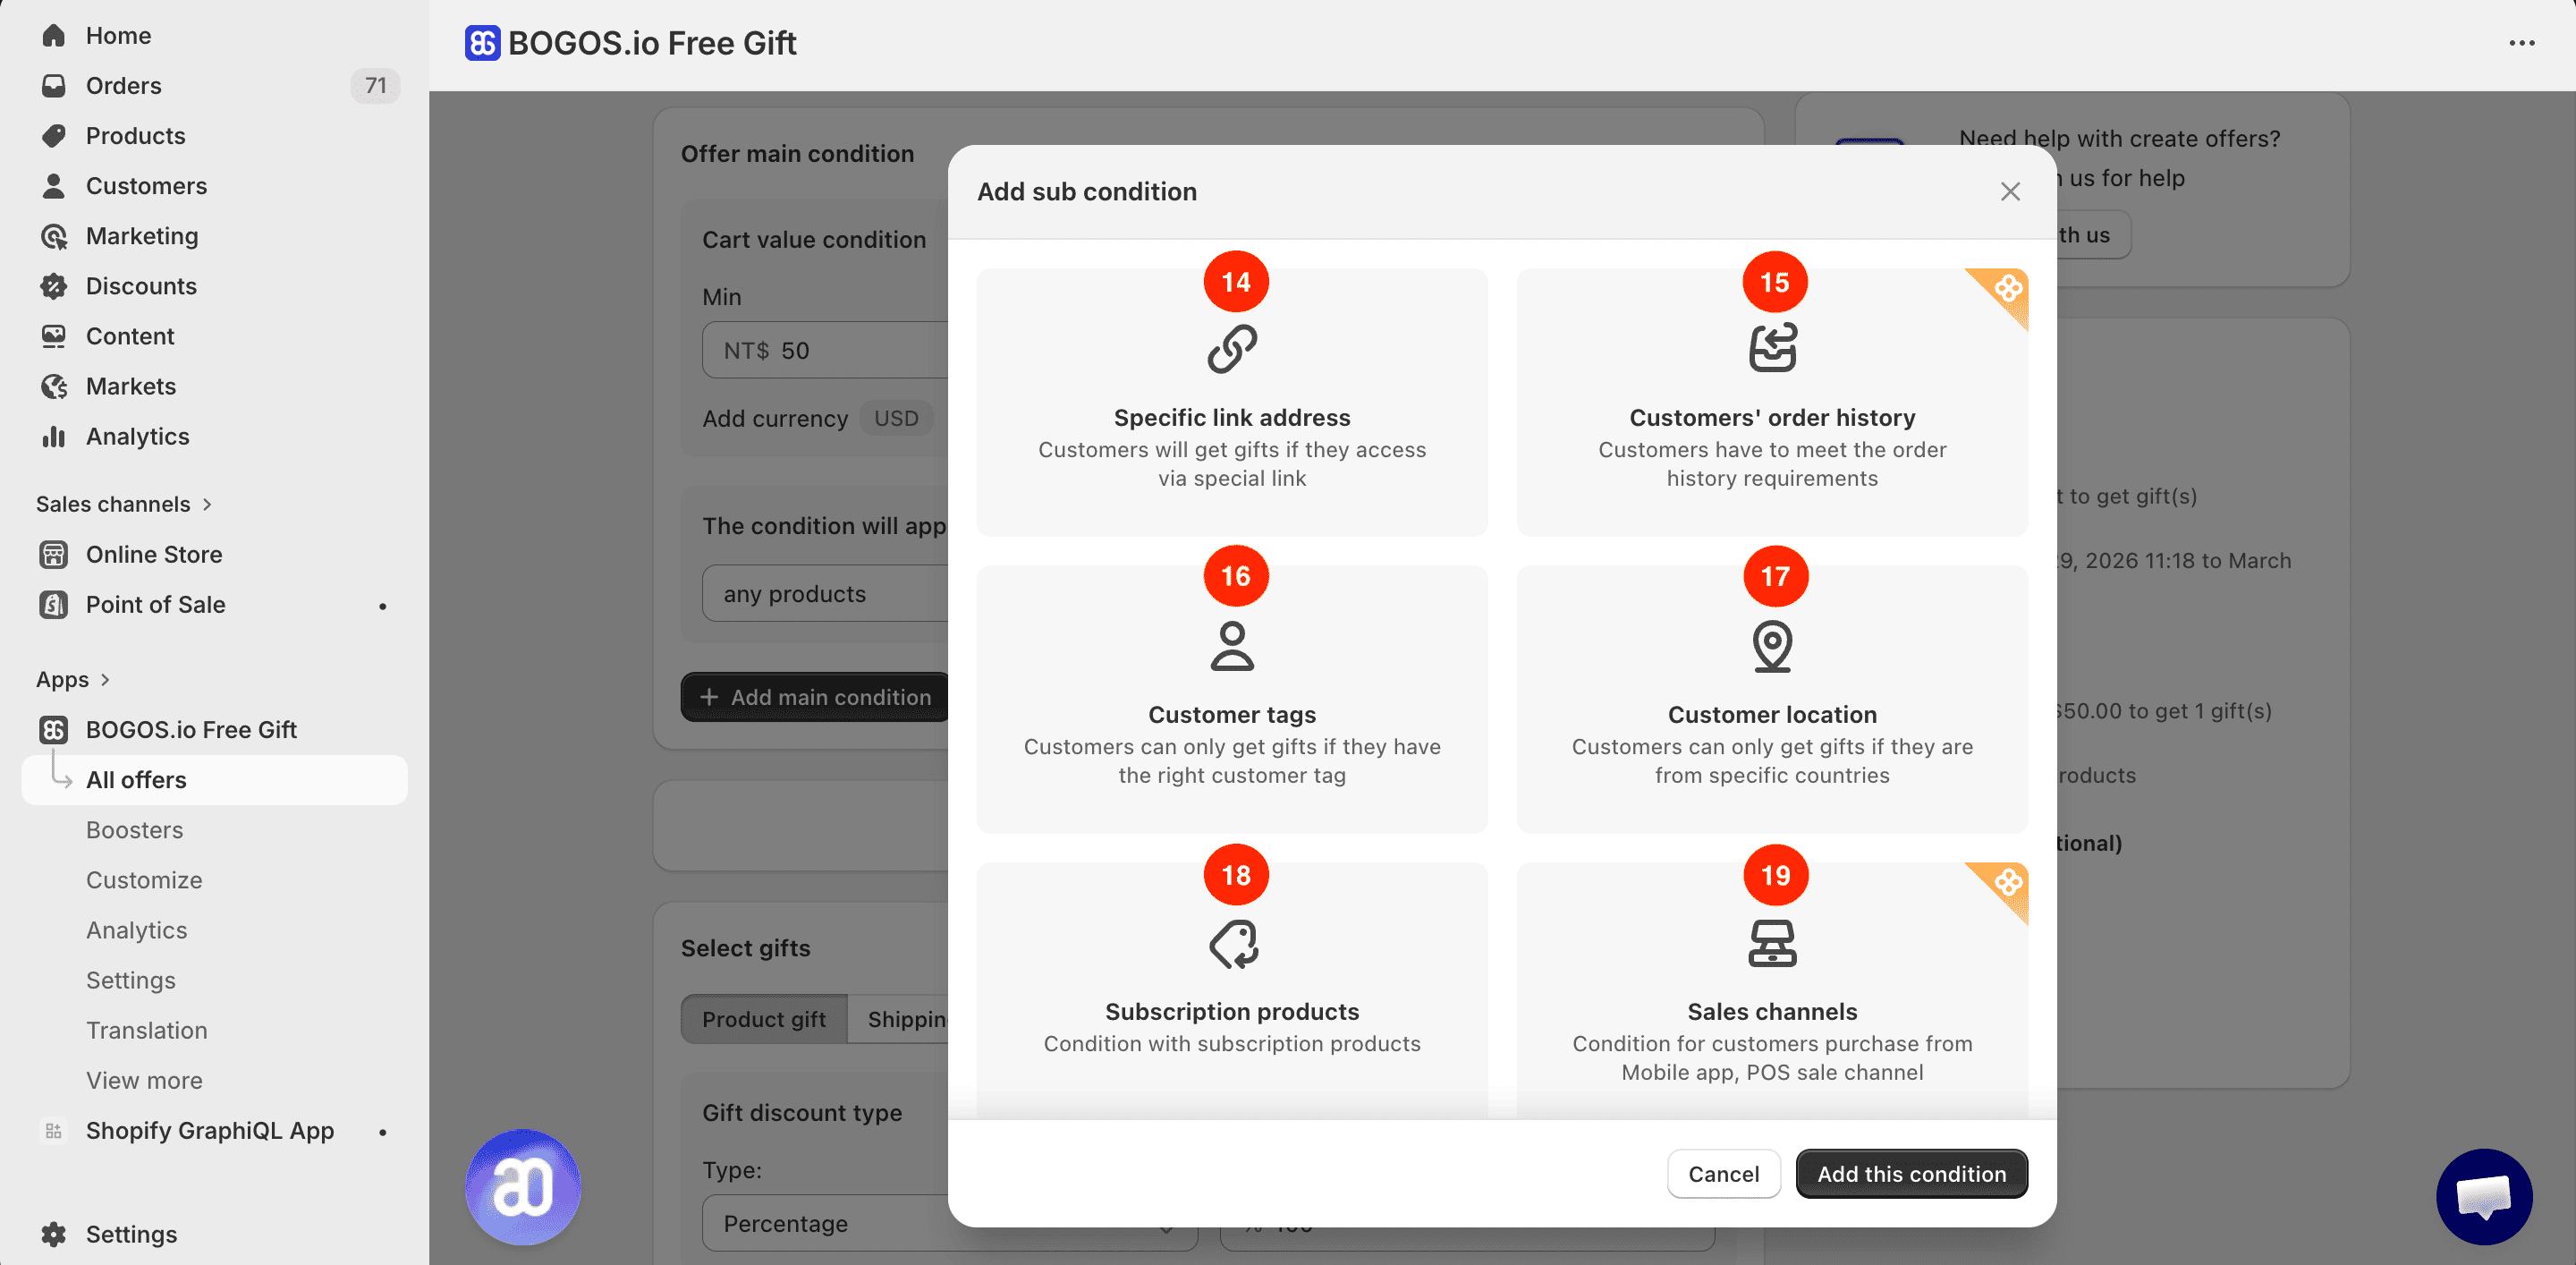Viewport: 2576px width, 1265px height.
Task: Click the round purple assistant avatar
Action: [522, 1187]
